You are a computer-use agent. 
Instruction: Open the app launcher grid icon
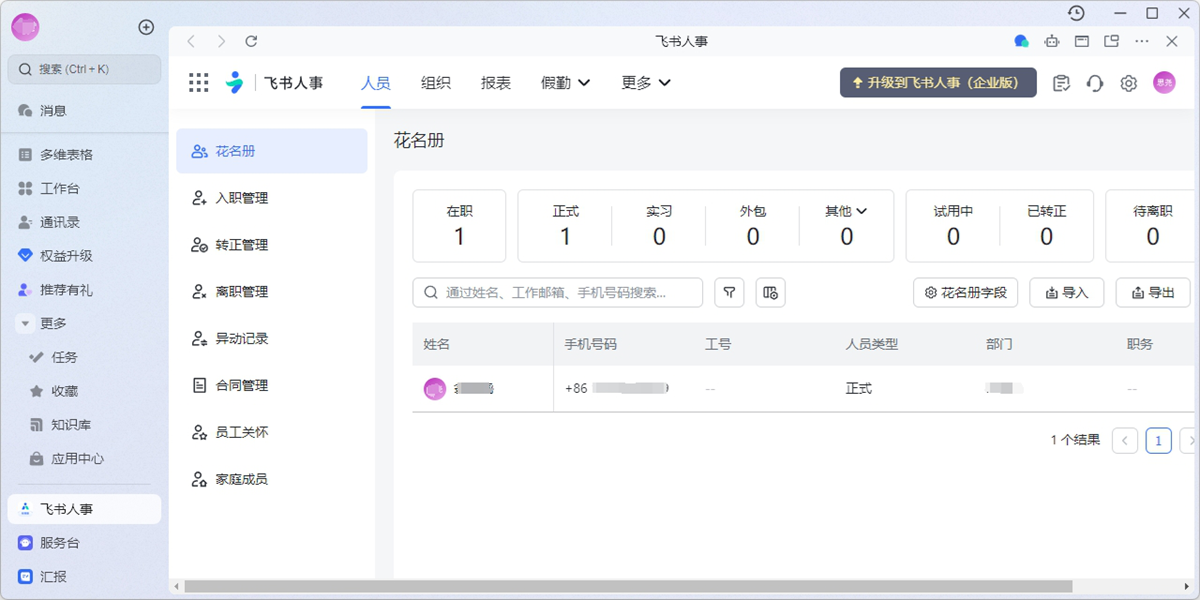tap(199, 83)
